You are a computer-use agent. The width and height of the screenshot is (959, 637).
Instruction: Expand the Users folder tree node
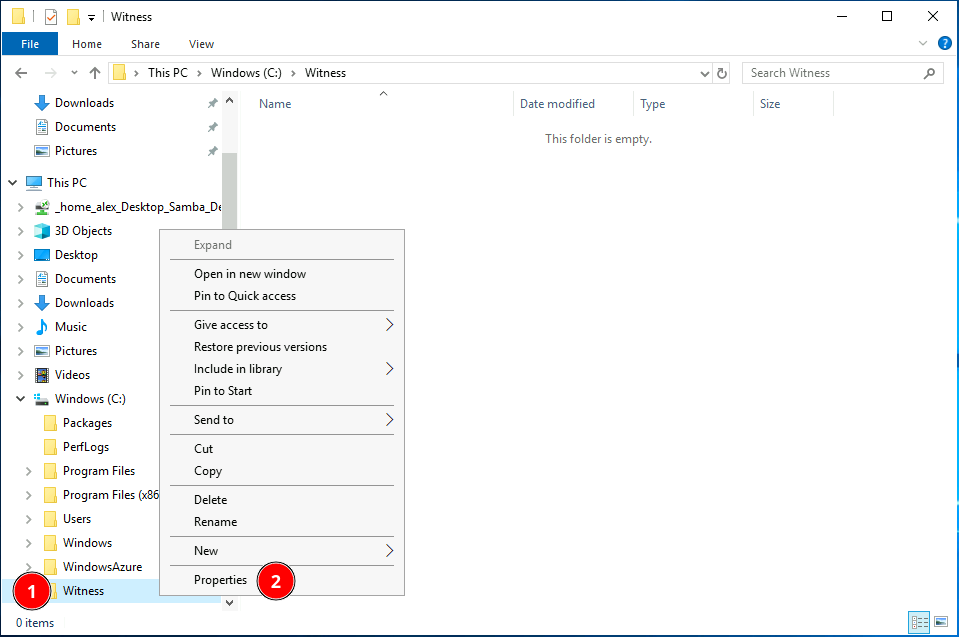[28, 519]
